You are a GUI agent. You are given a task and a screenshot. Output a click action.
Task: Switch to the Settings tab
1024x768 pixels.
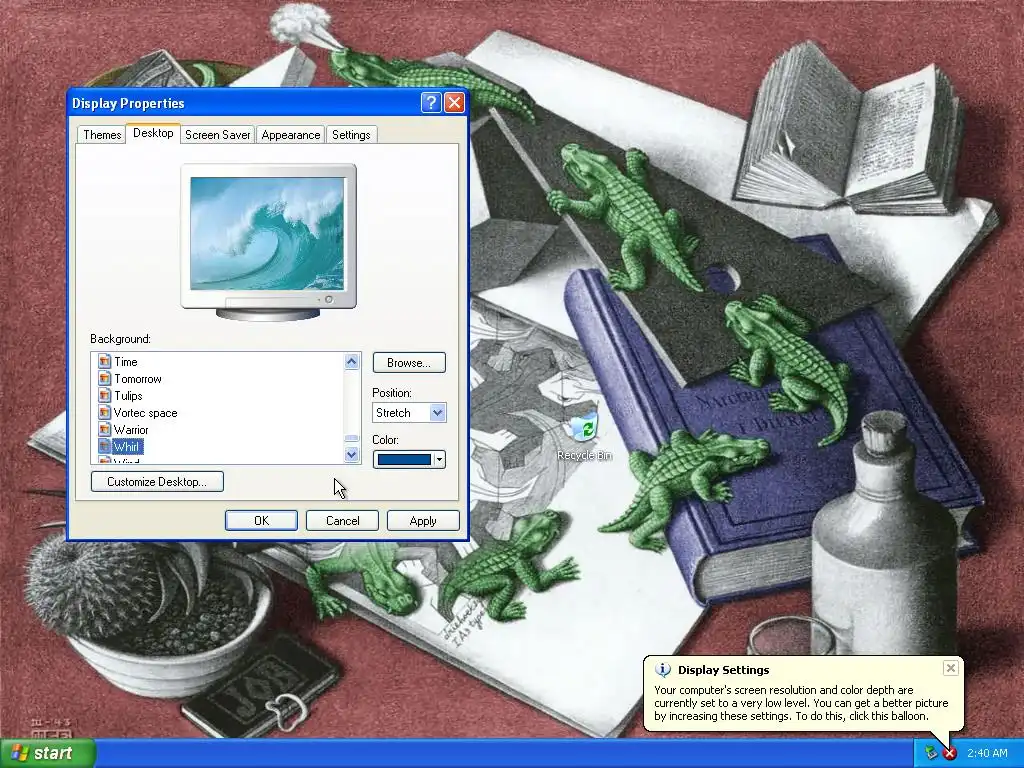point(351,135)
